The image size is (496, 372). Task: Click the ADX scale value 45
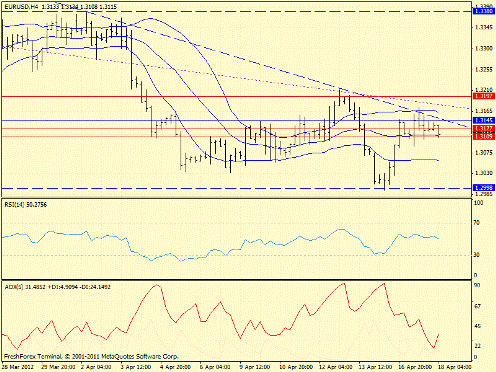[x=477, y=326]
